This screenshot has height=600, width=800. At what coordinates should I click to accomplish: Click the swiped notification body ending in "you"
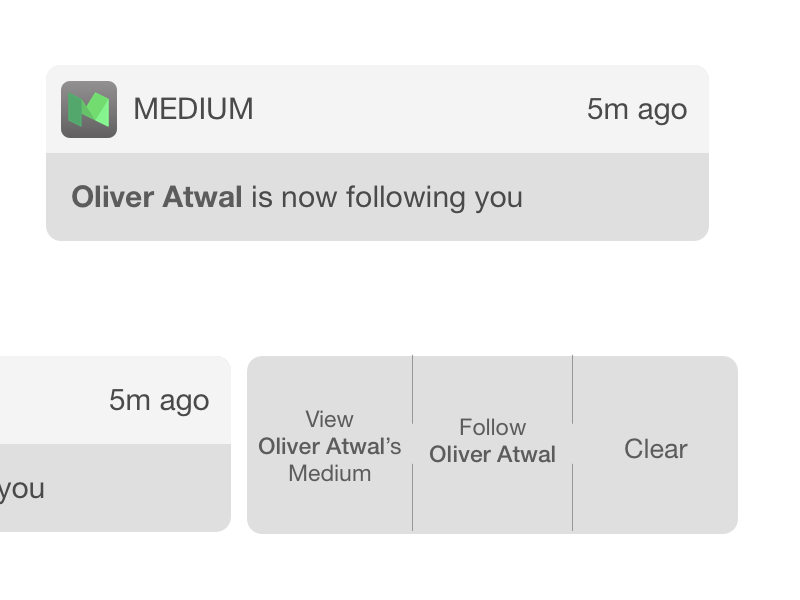(x=22, y=489)
